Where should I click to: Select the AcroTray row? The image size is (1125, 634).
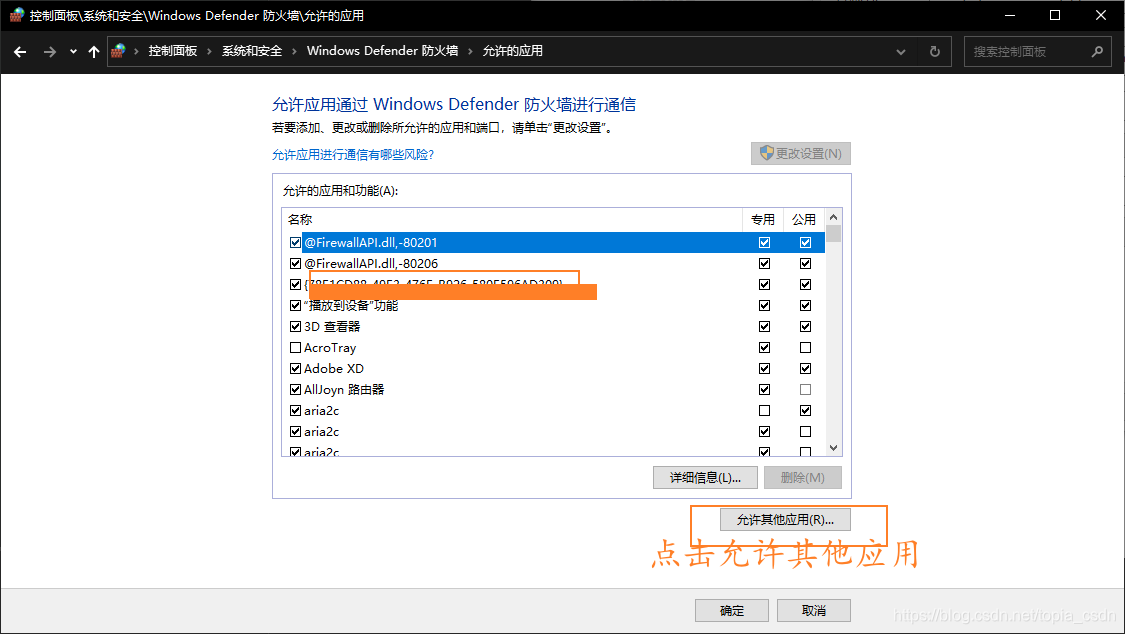pos(553,347)
